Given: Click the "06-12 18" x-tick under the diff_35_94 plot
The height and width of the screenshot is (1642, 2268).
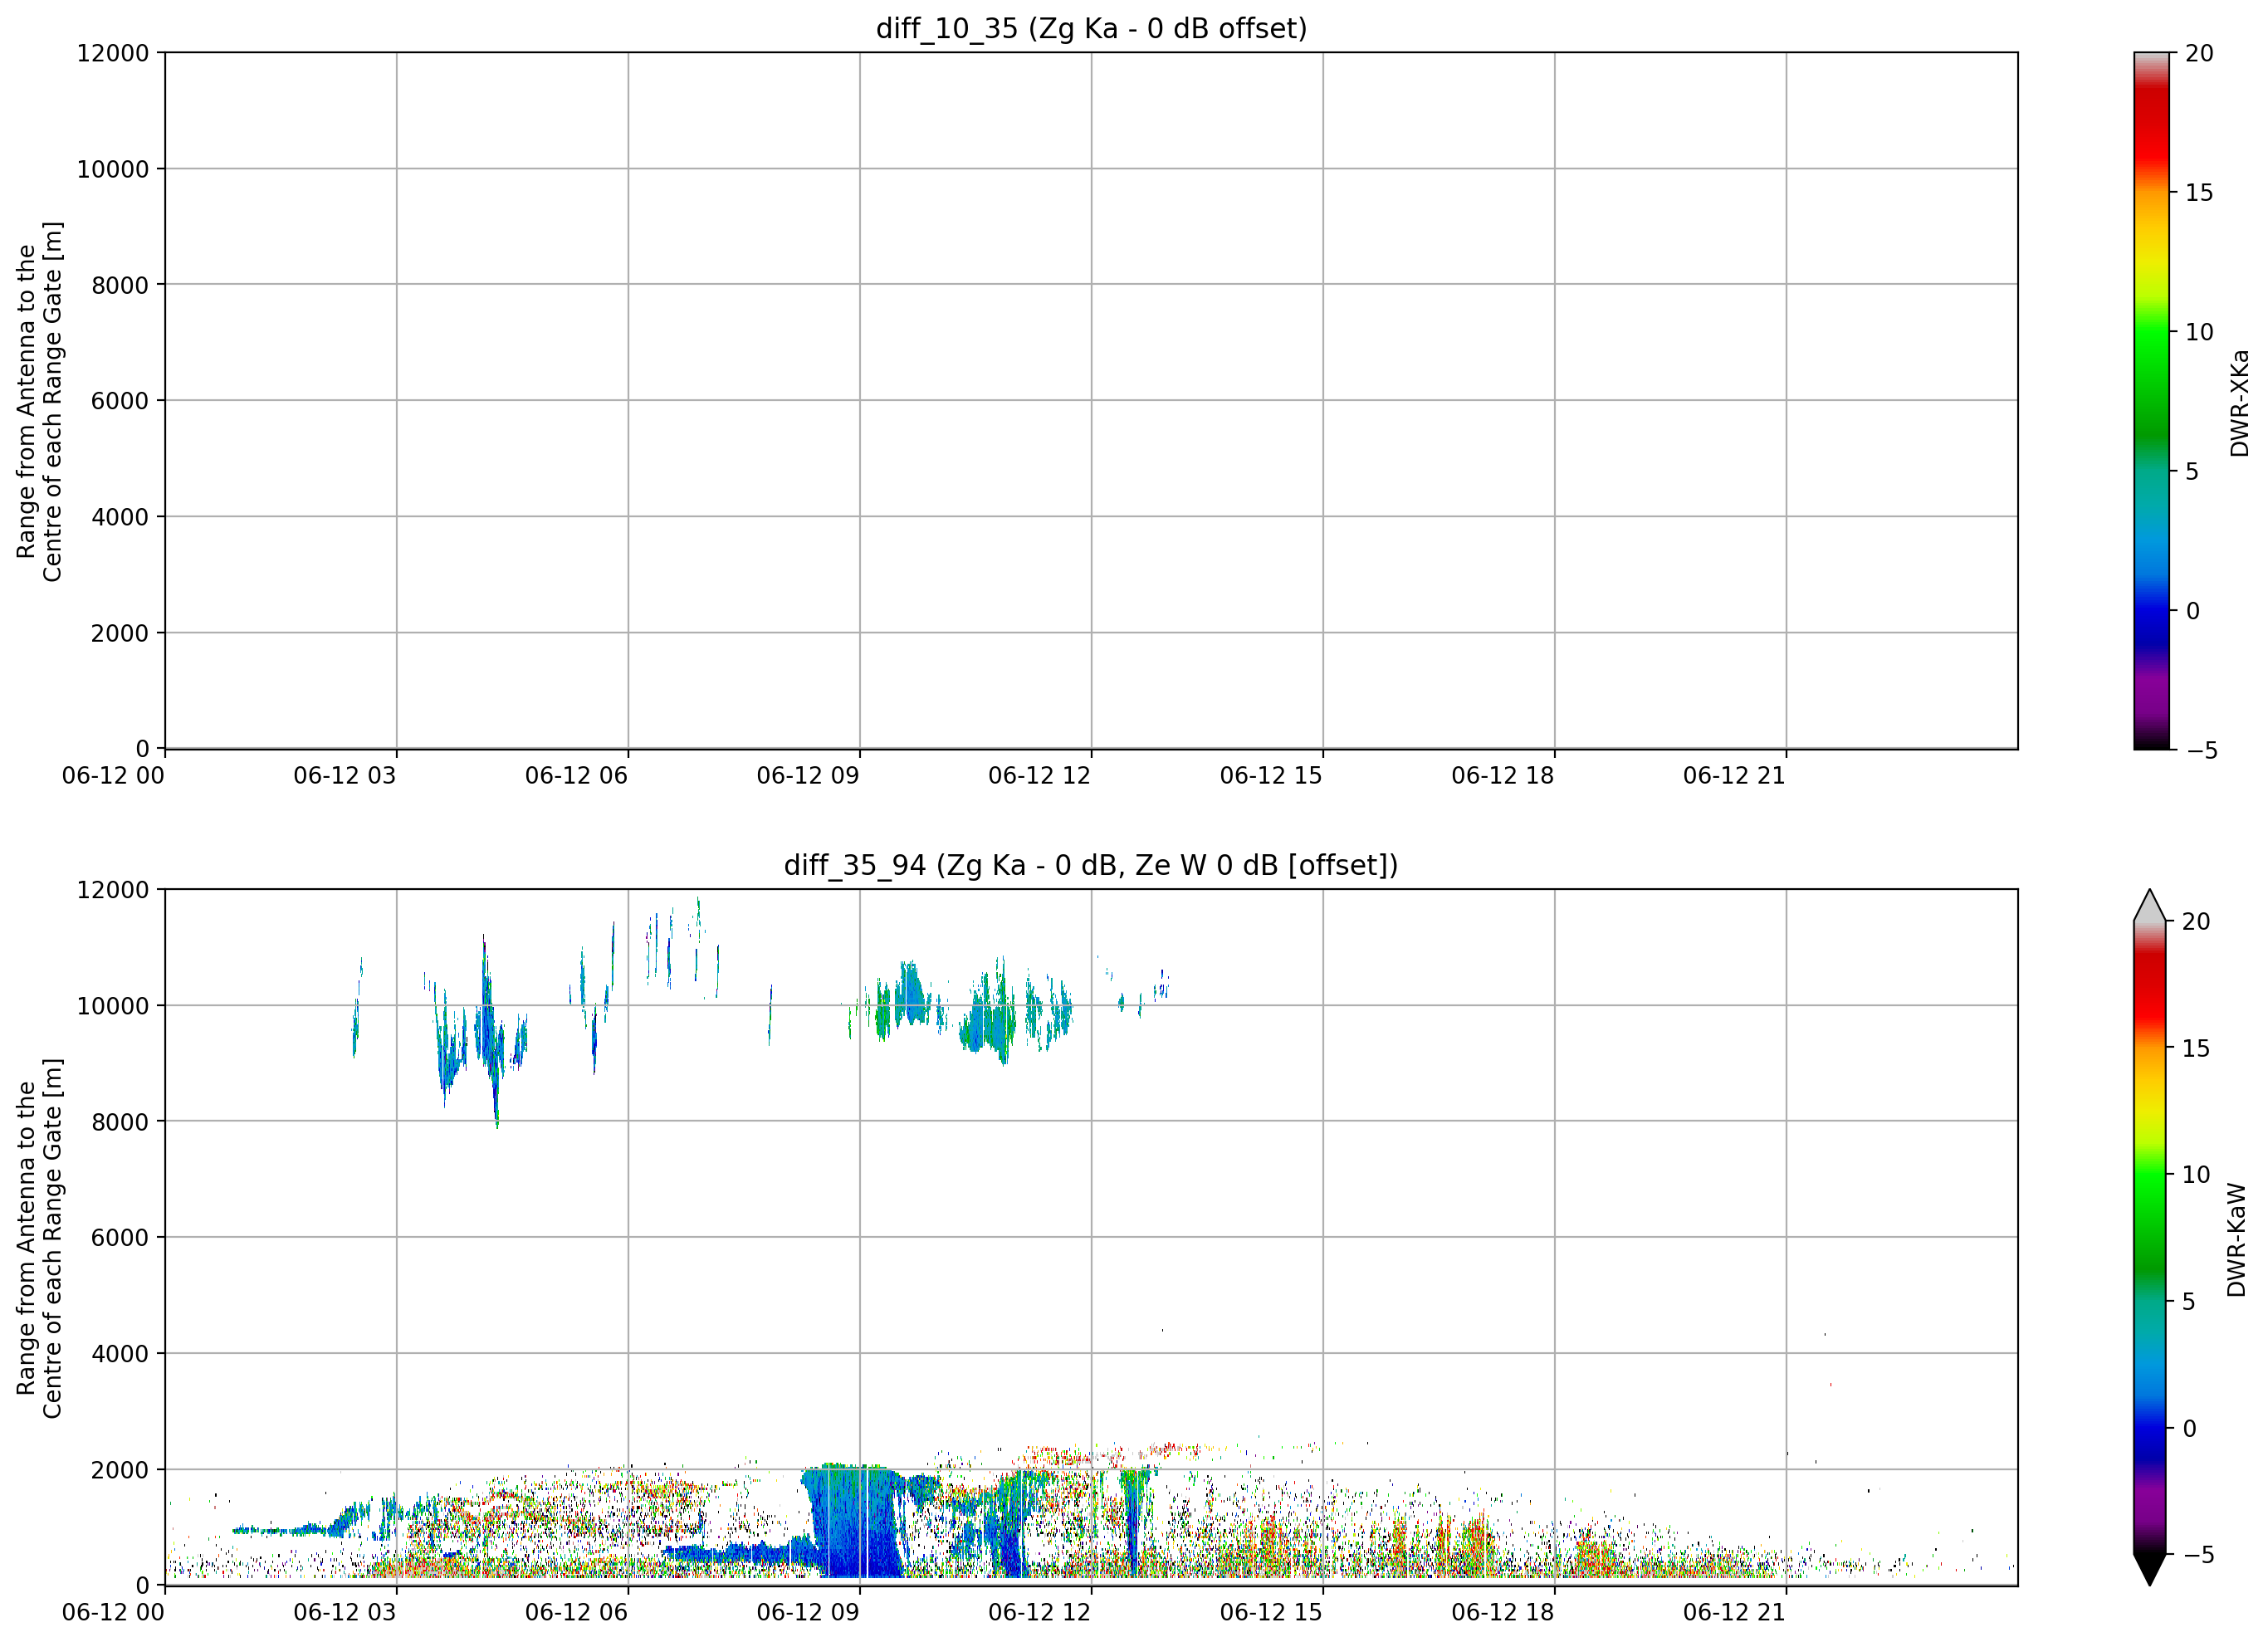Looking at the screenshot, I should tap(1503, 1612).
